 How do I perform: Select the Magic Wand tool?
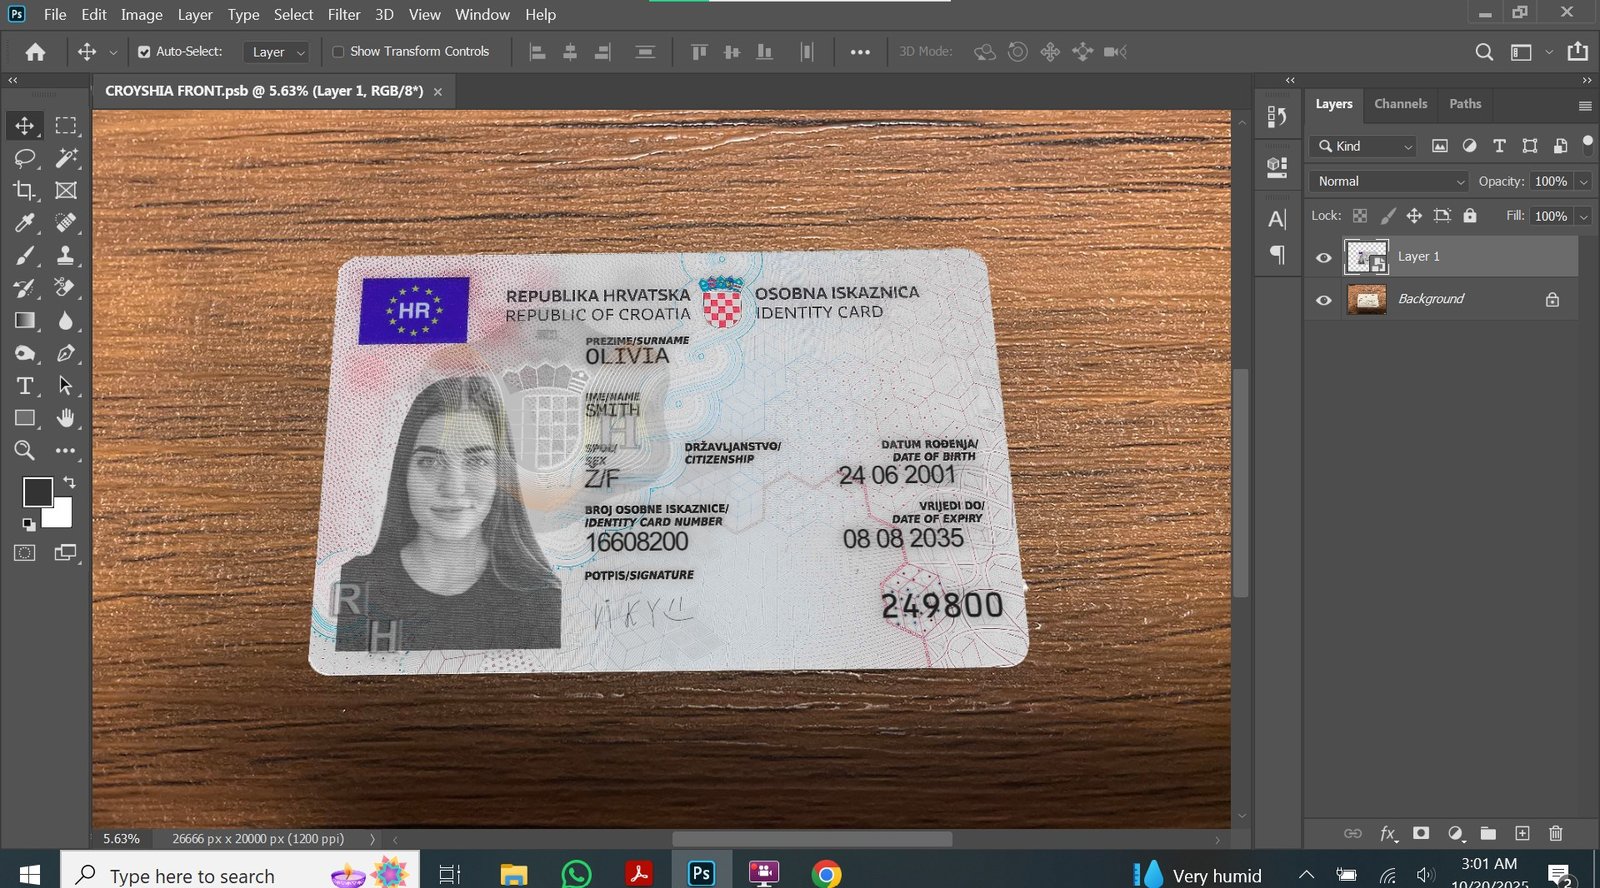point(66,158)
